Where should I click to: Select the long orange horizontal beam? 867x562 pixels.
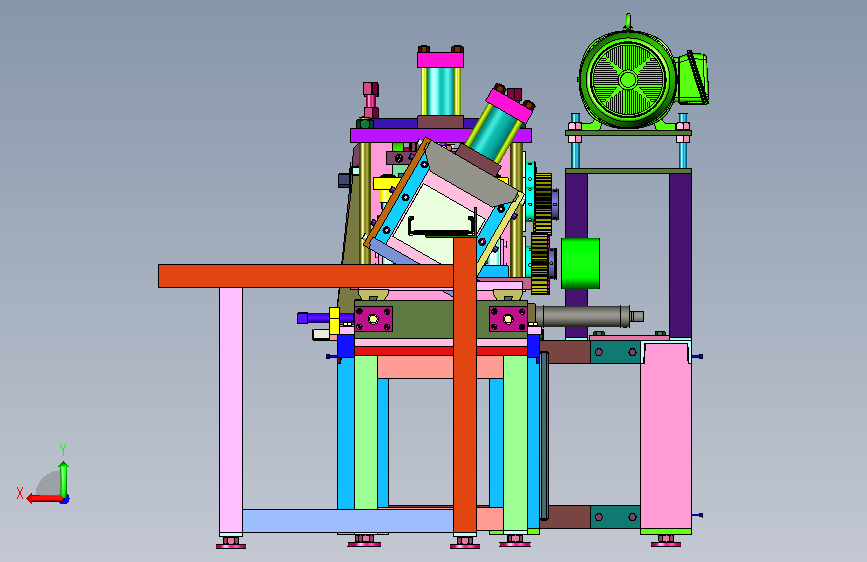(x=306, y=276)
